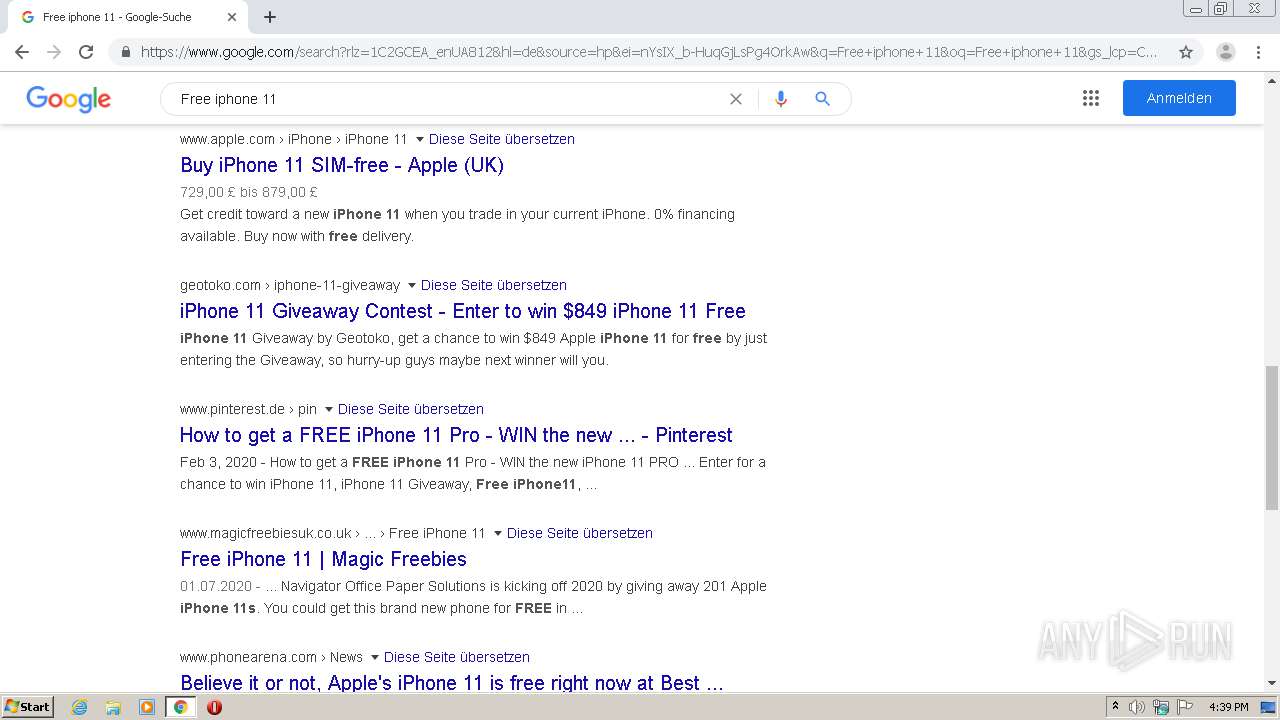This screenshot has width=1280, height=720.
Task: Click in the Google search input field
Action: click(x=450, y=99)
